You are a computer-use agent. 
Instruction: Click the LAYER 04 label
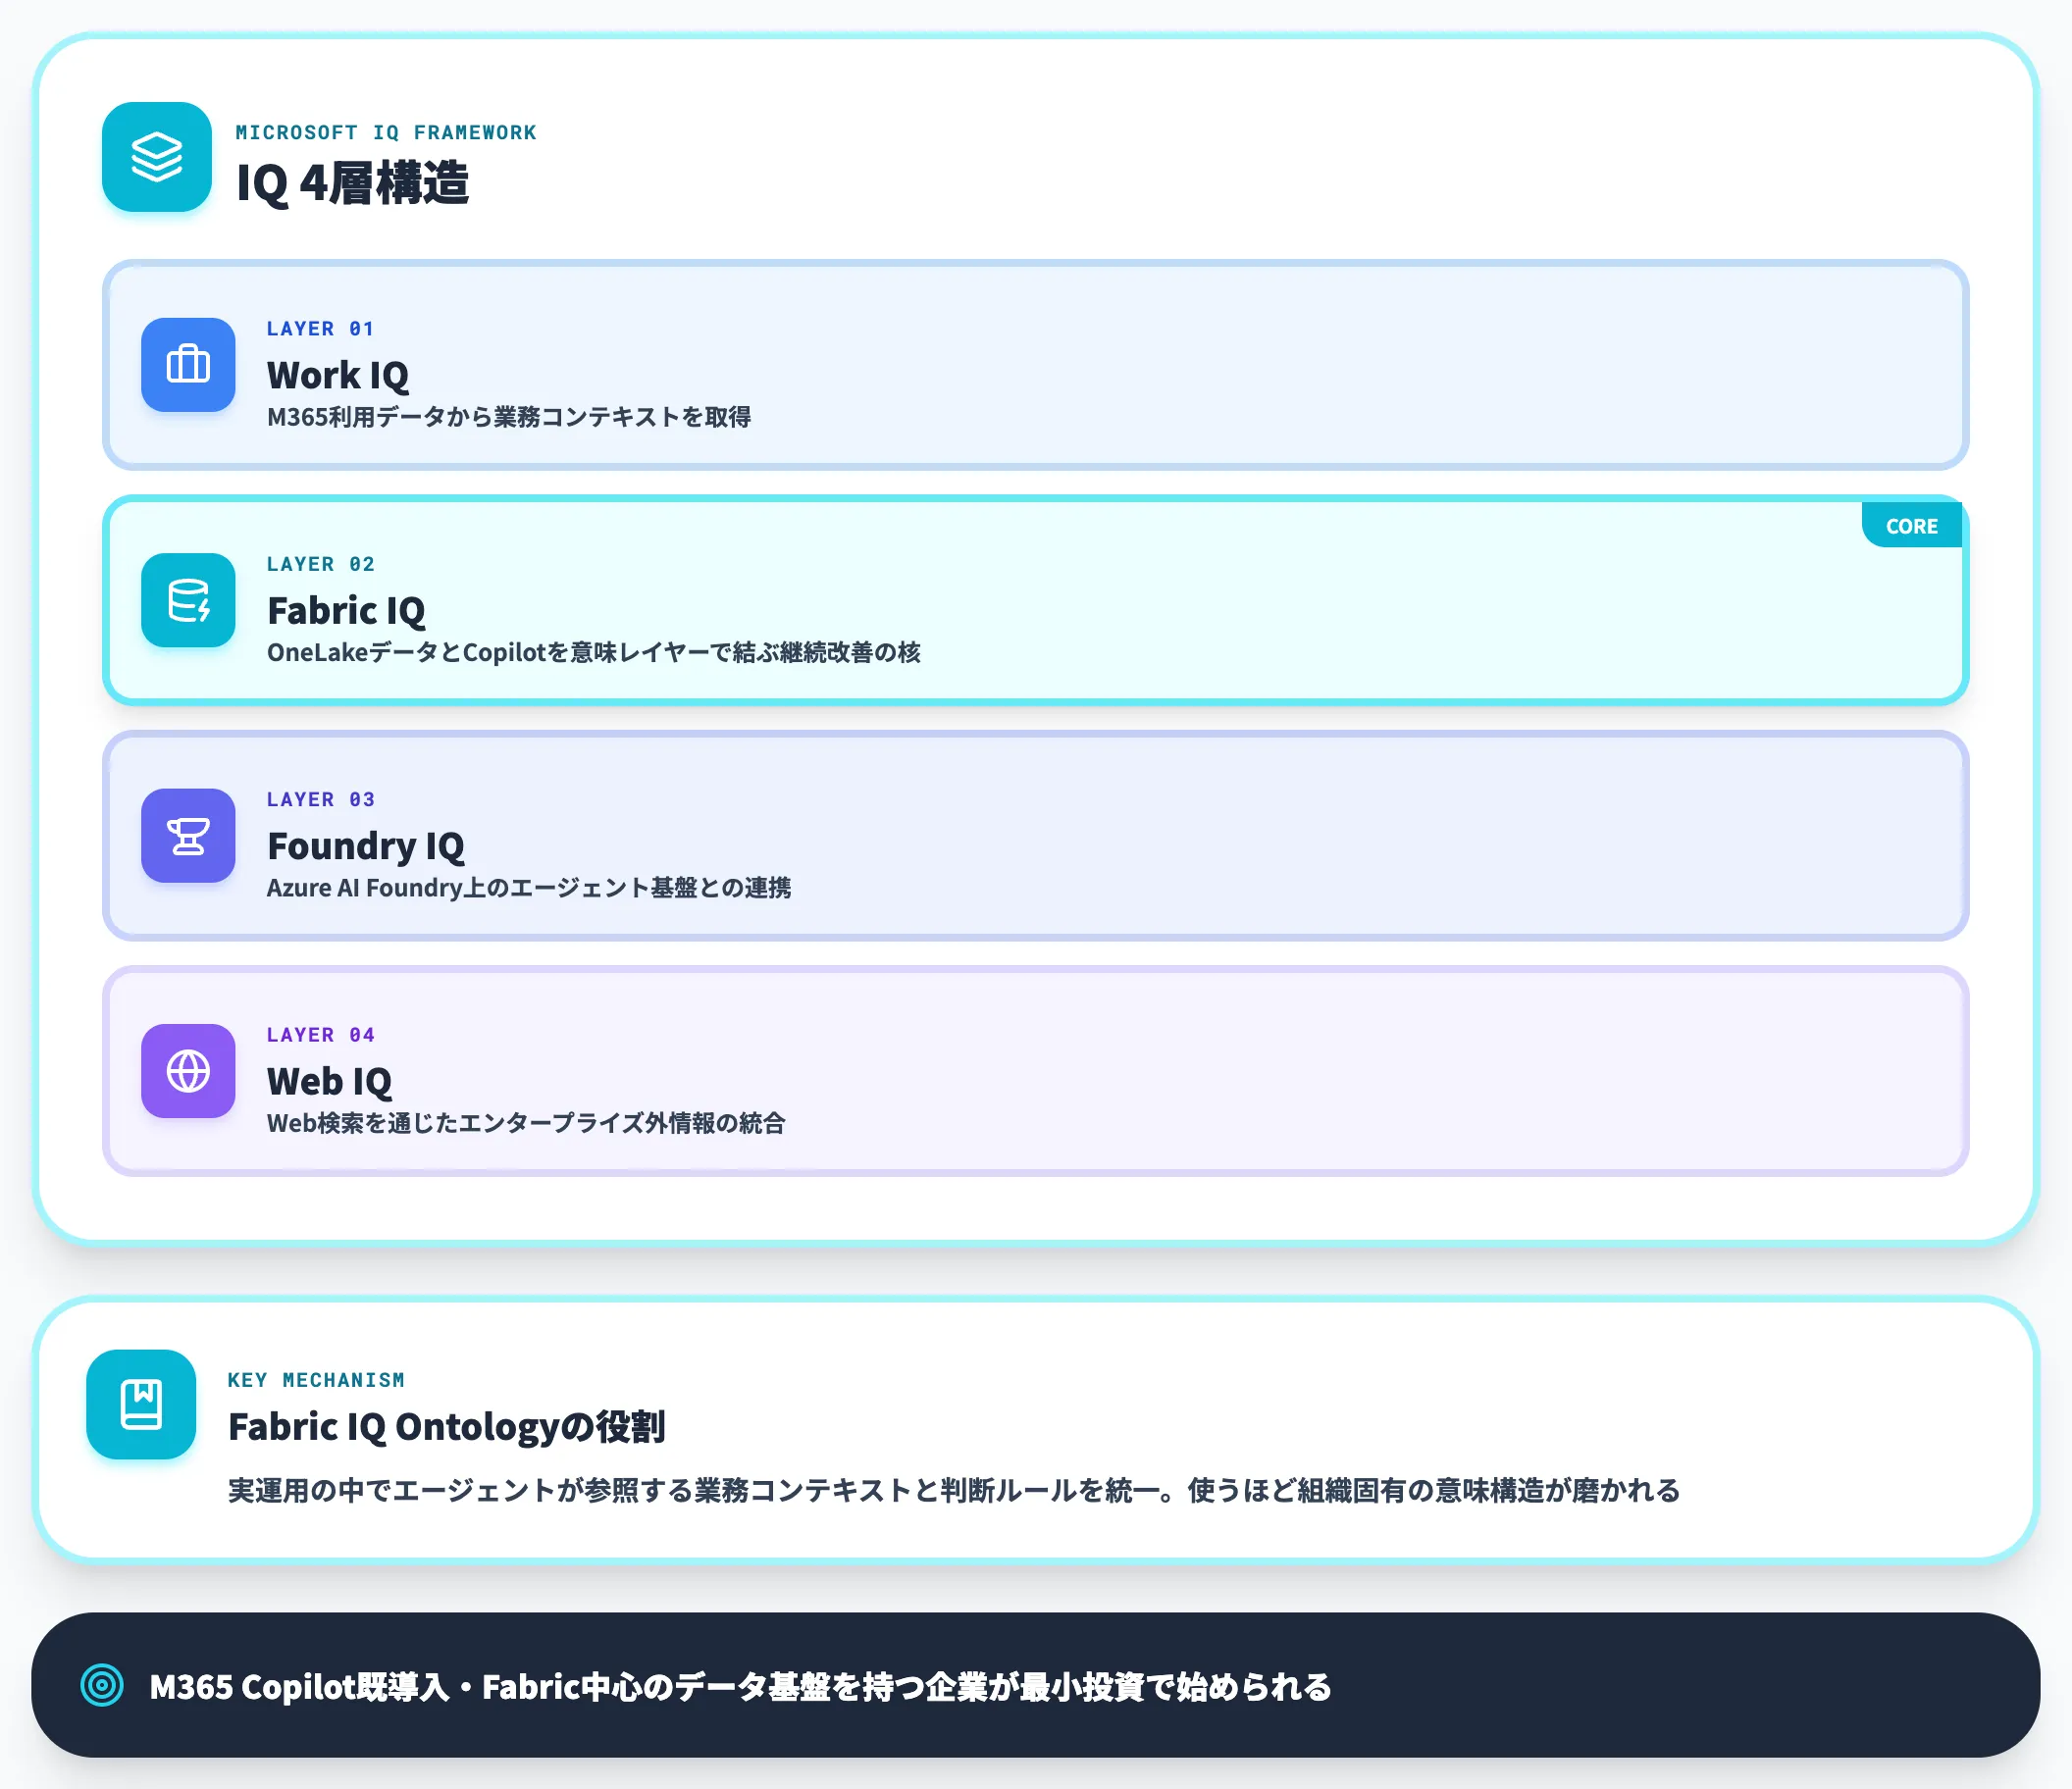point(321,1035)
